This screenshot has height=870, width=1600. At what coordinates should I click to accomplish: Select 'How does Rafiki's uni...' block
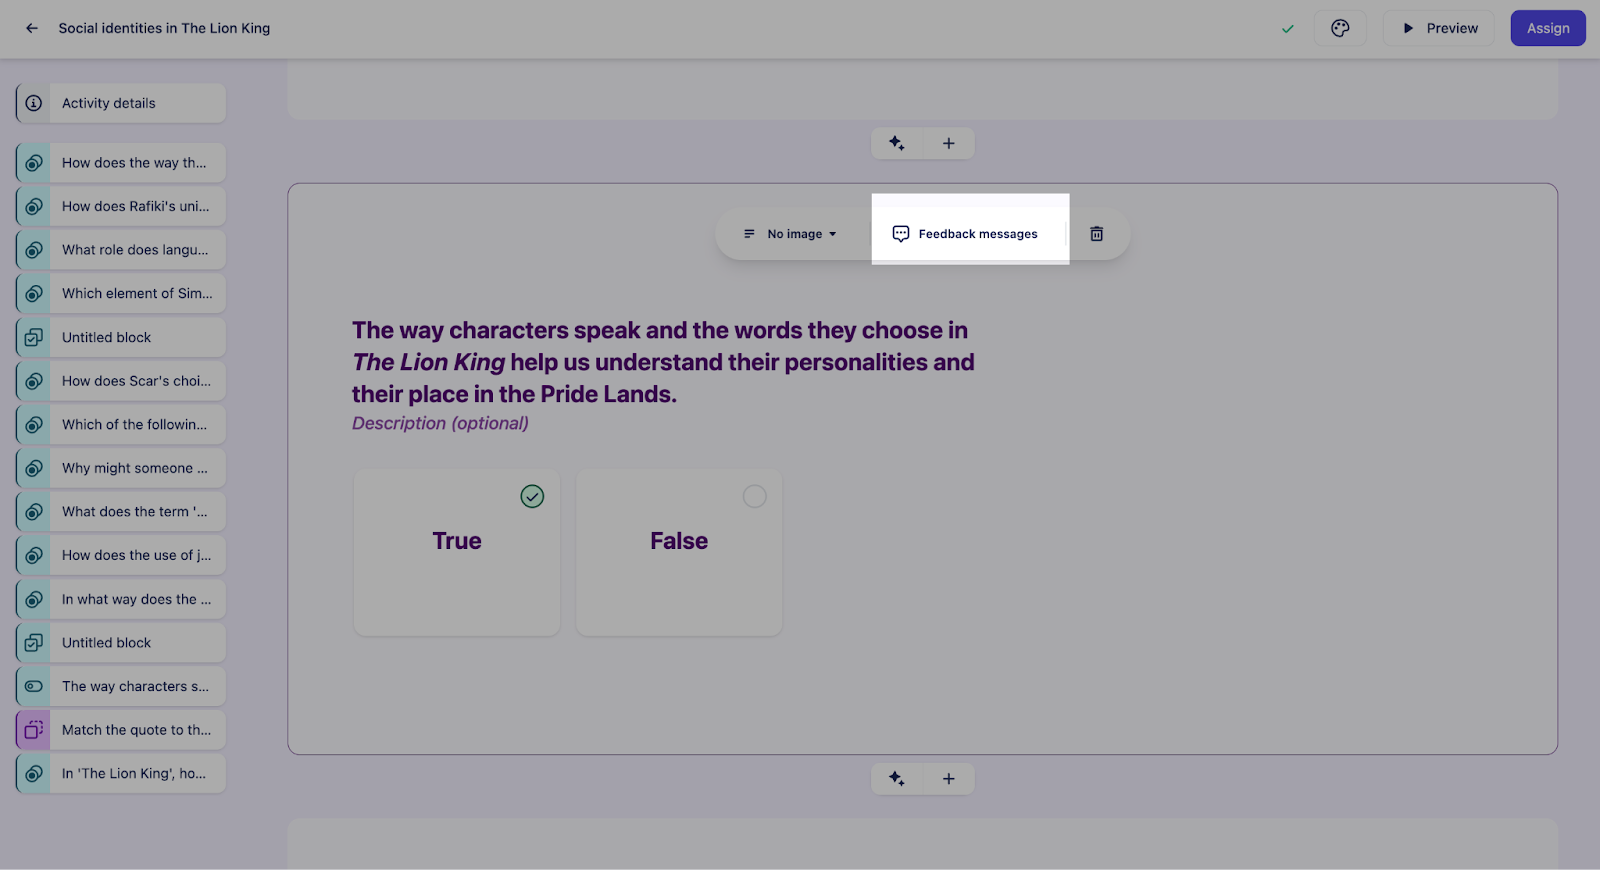121,206
